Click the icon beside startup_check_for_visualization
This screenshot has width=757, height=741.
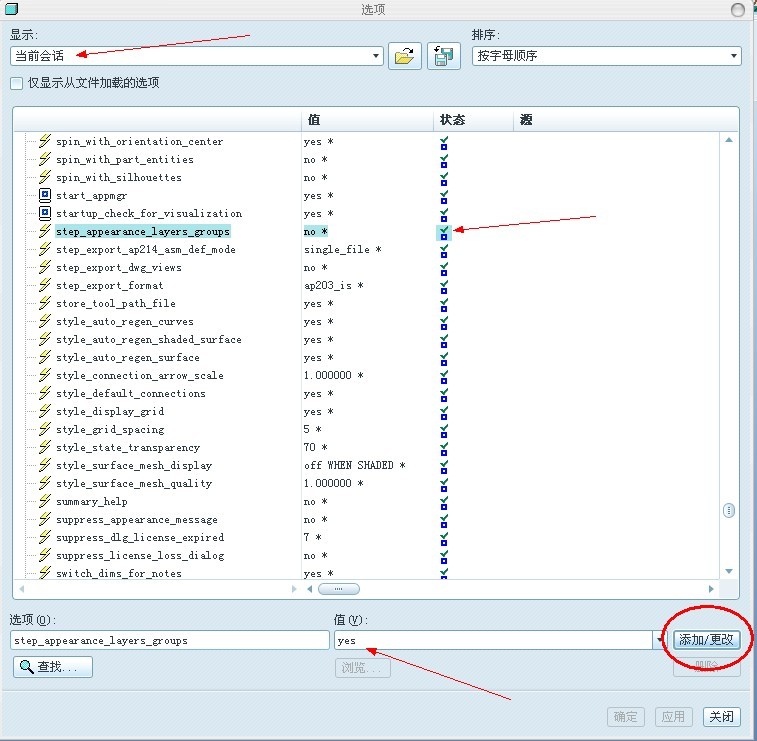pyautogui.click(x=45, y=213)
